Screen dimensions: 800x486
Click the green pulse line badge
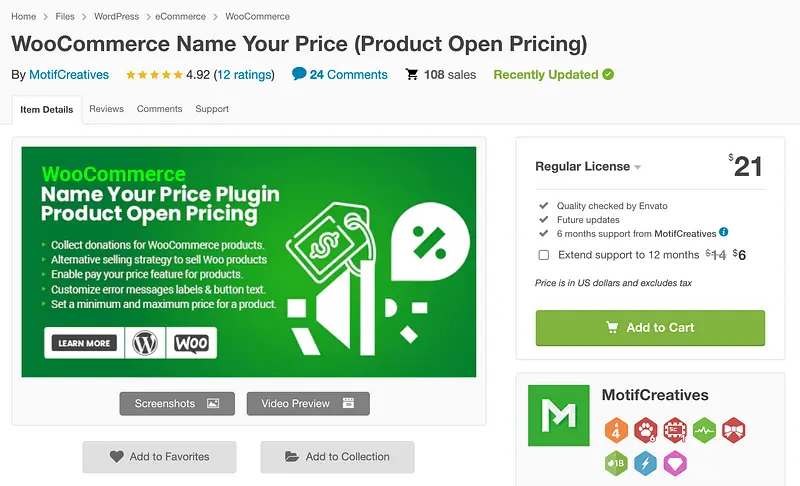pyautogui.click(x=704, y=430)
